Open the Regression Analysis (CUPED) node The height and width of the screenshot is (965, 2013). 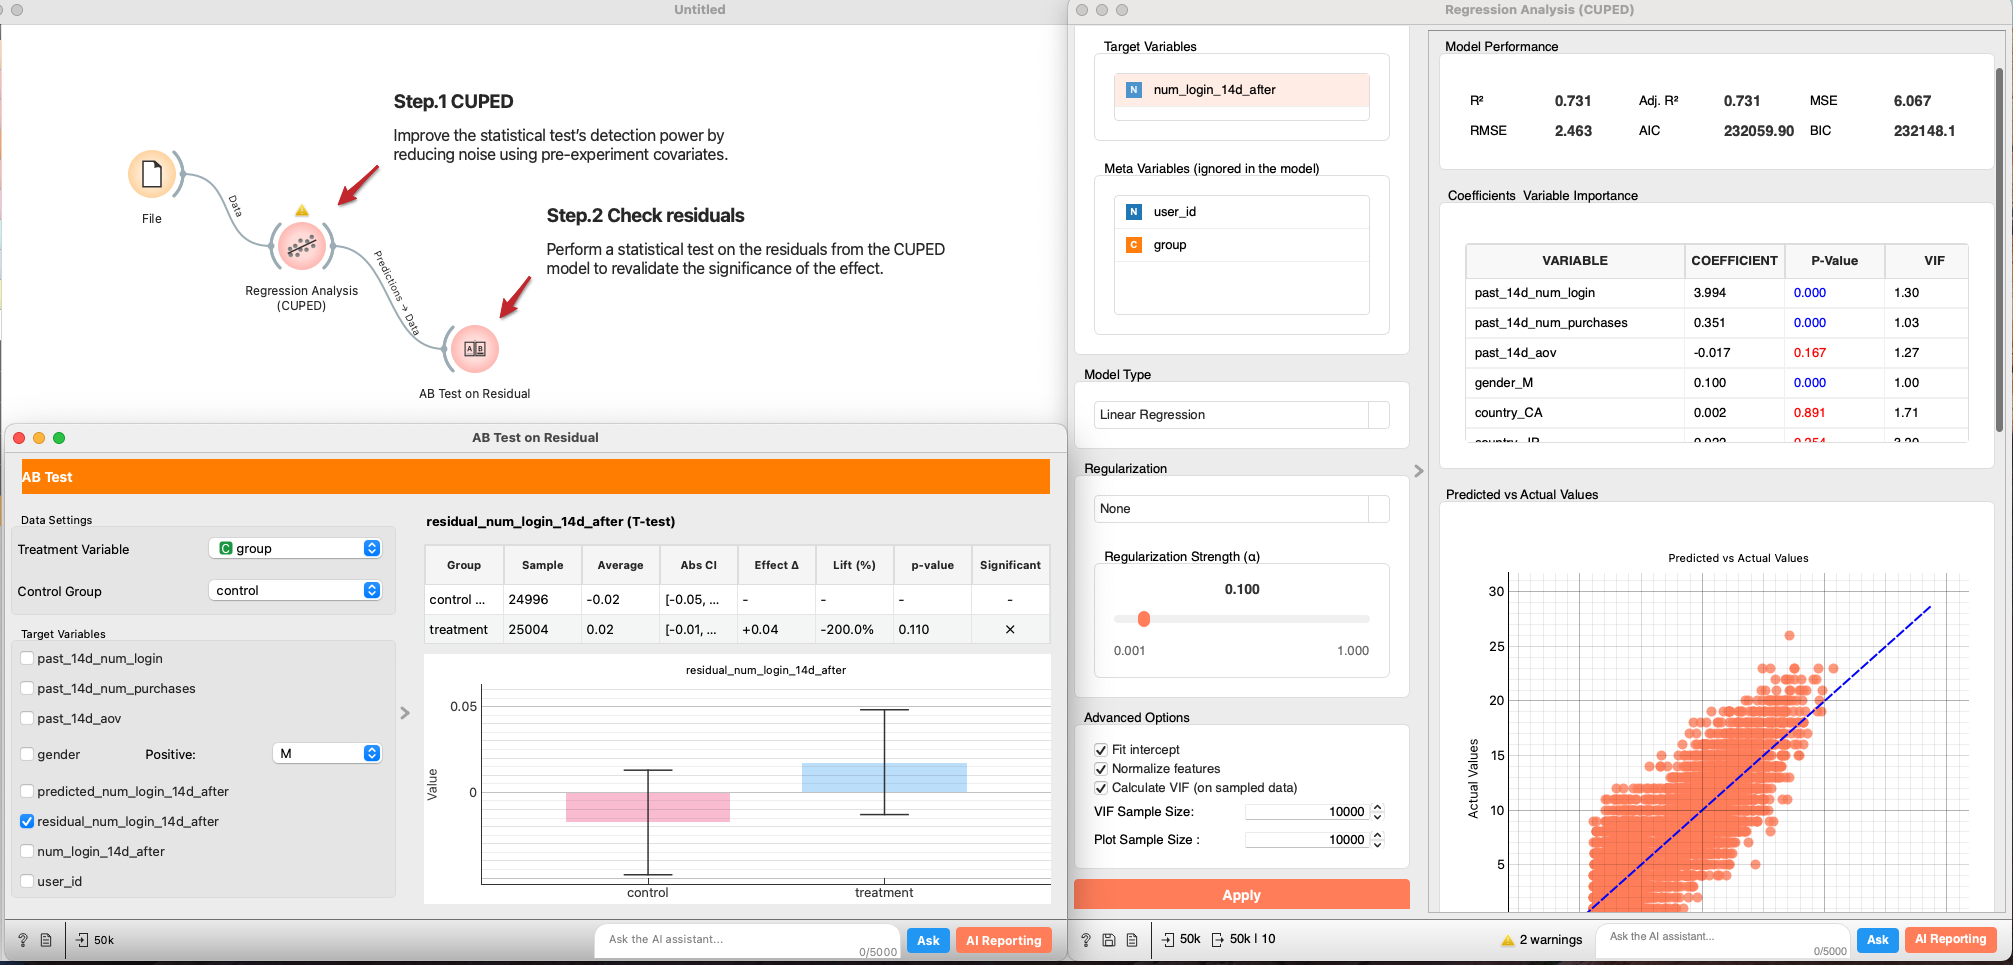(x=301, y=246)
